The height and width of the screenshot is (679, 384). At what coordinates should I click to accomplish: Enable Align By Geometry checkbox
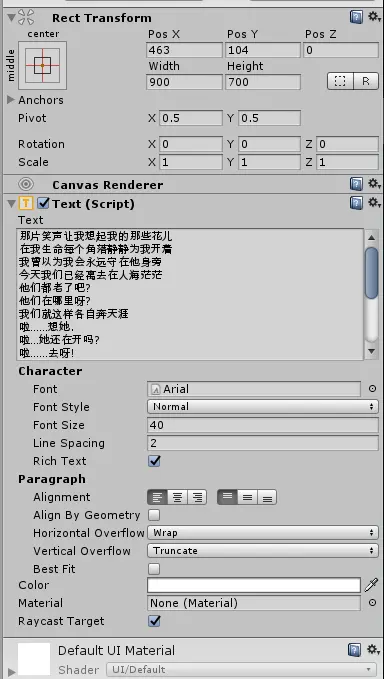tap(154, 515)
